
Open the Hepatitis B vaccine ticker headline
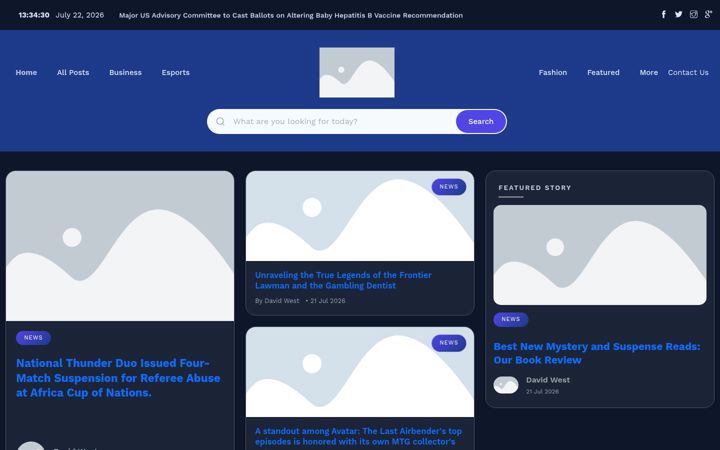[291, 15]
